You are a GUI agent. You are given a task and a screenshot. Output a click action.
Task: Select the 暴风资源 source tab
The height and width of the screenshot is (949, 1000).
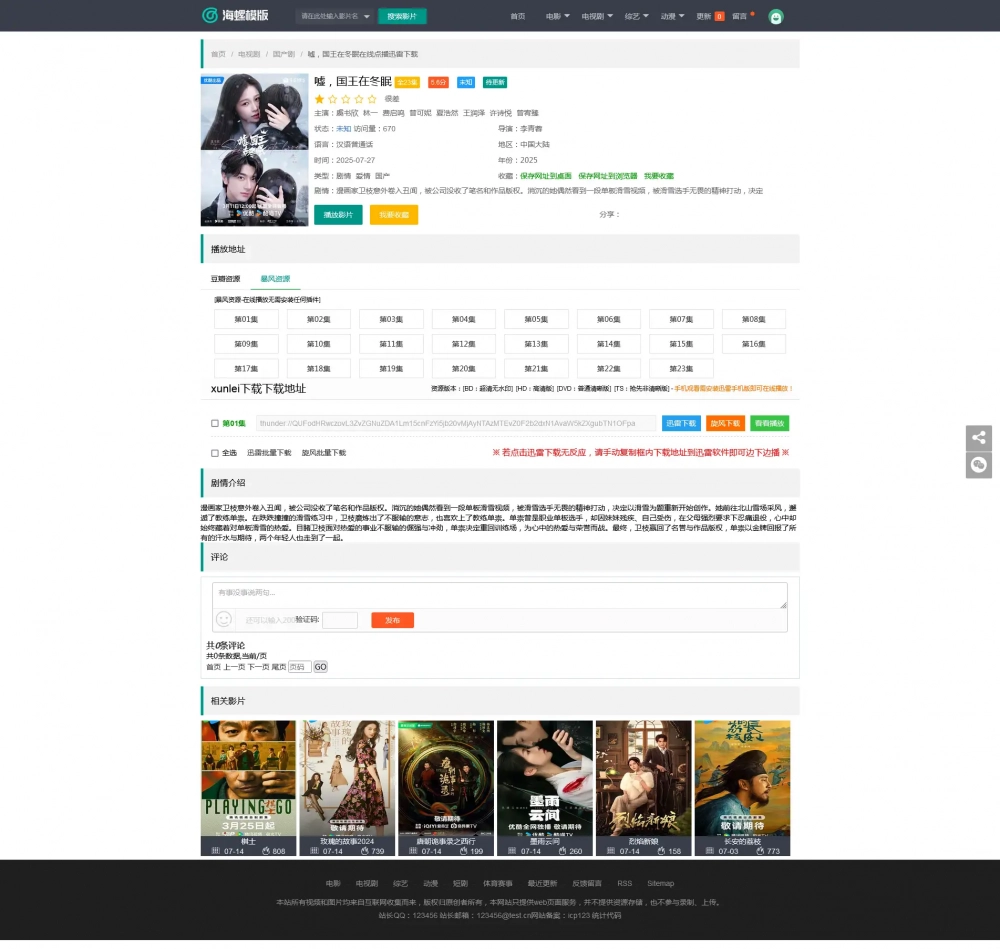[x=275, y=279]
